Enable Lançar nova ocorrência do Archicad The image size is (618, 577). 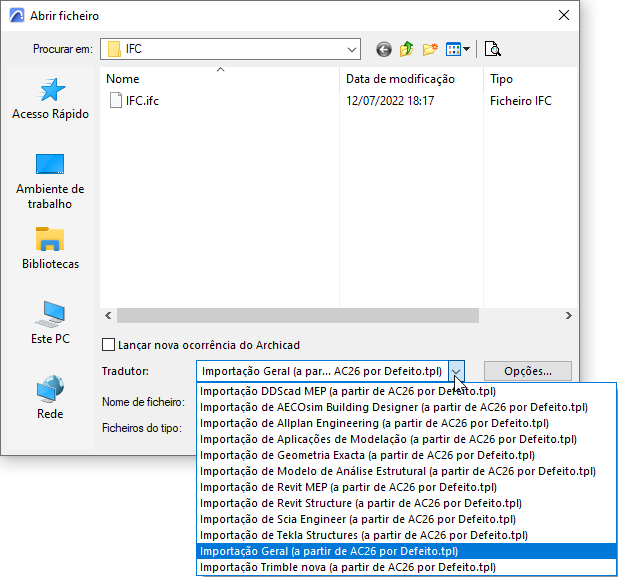(108, 345)
